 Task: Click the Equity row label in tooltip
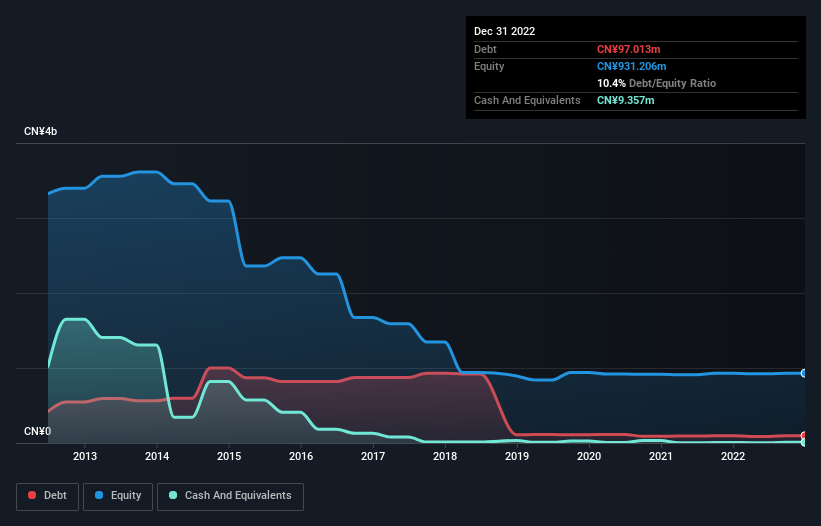click(x=489, y=66)
